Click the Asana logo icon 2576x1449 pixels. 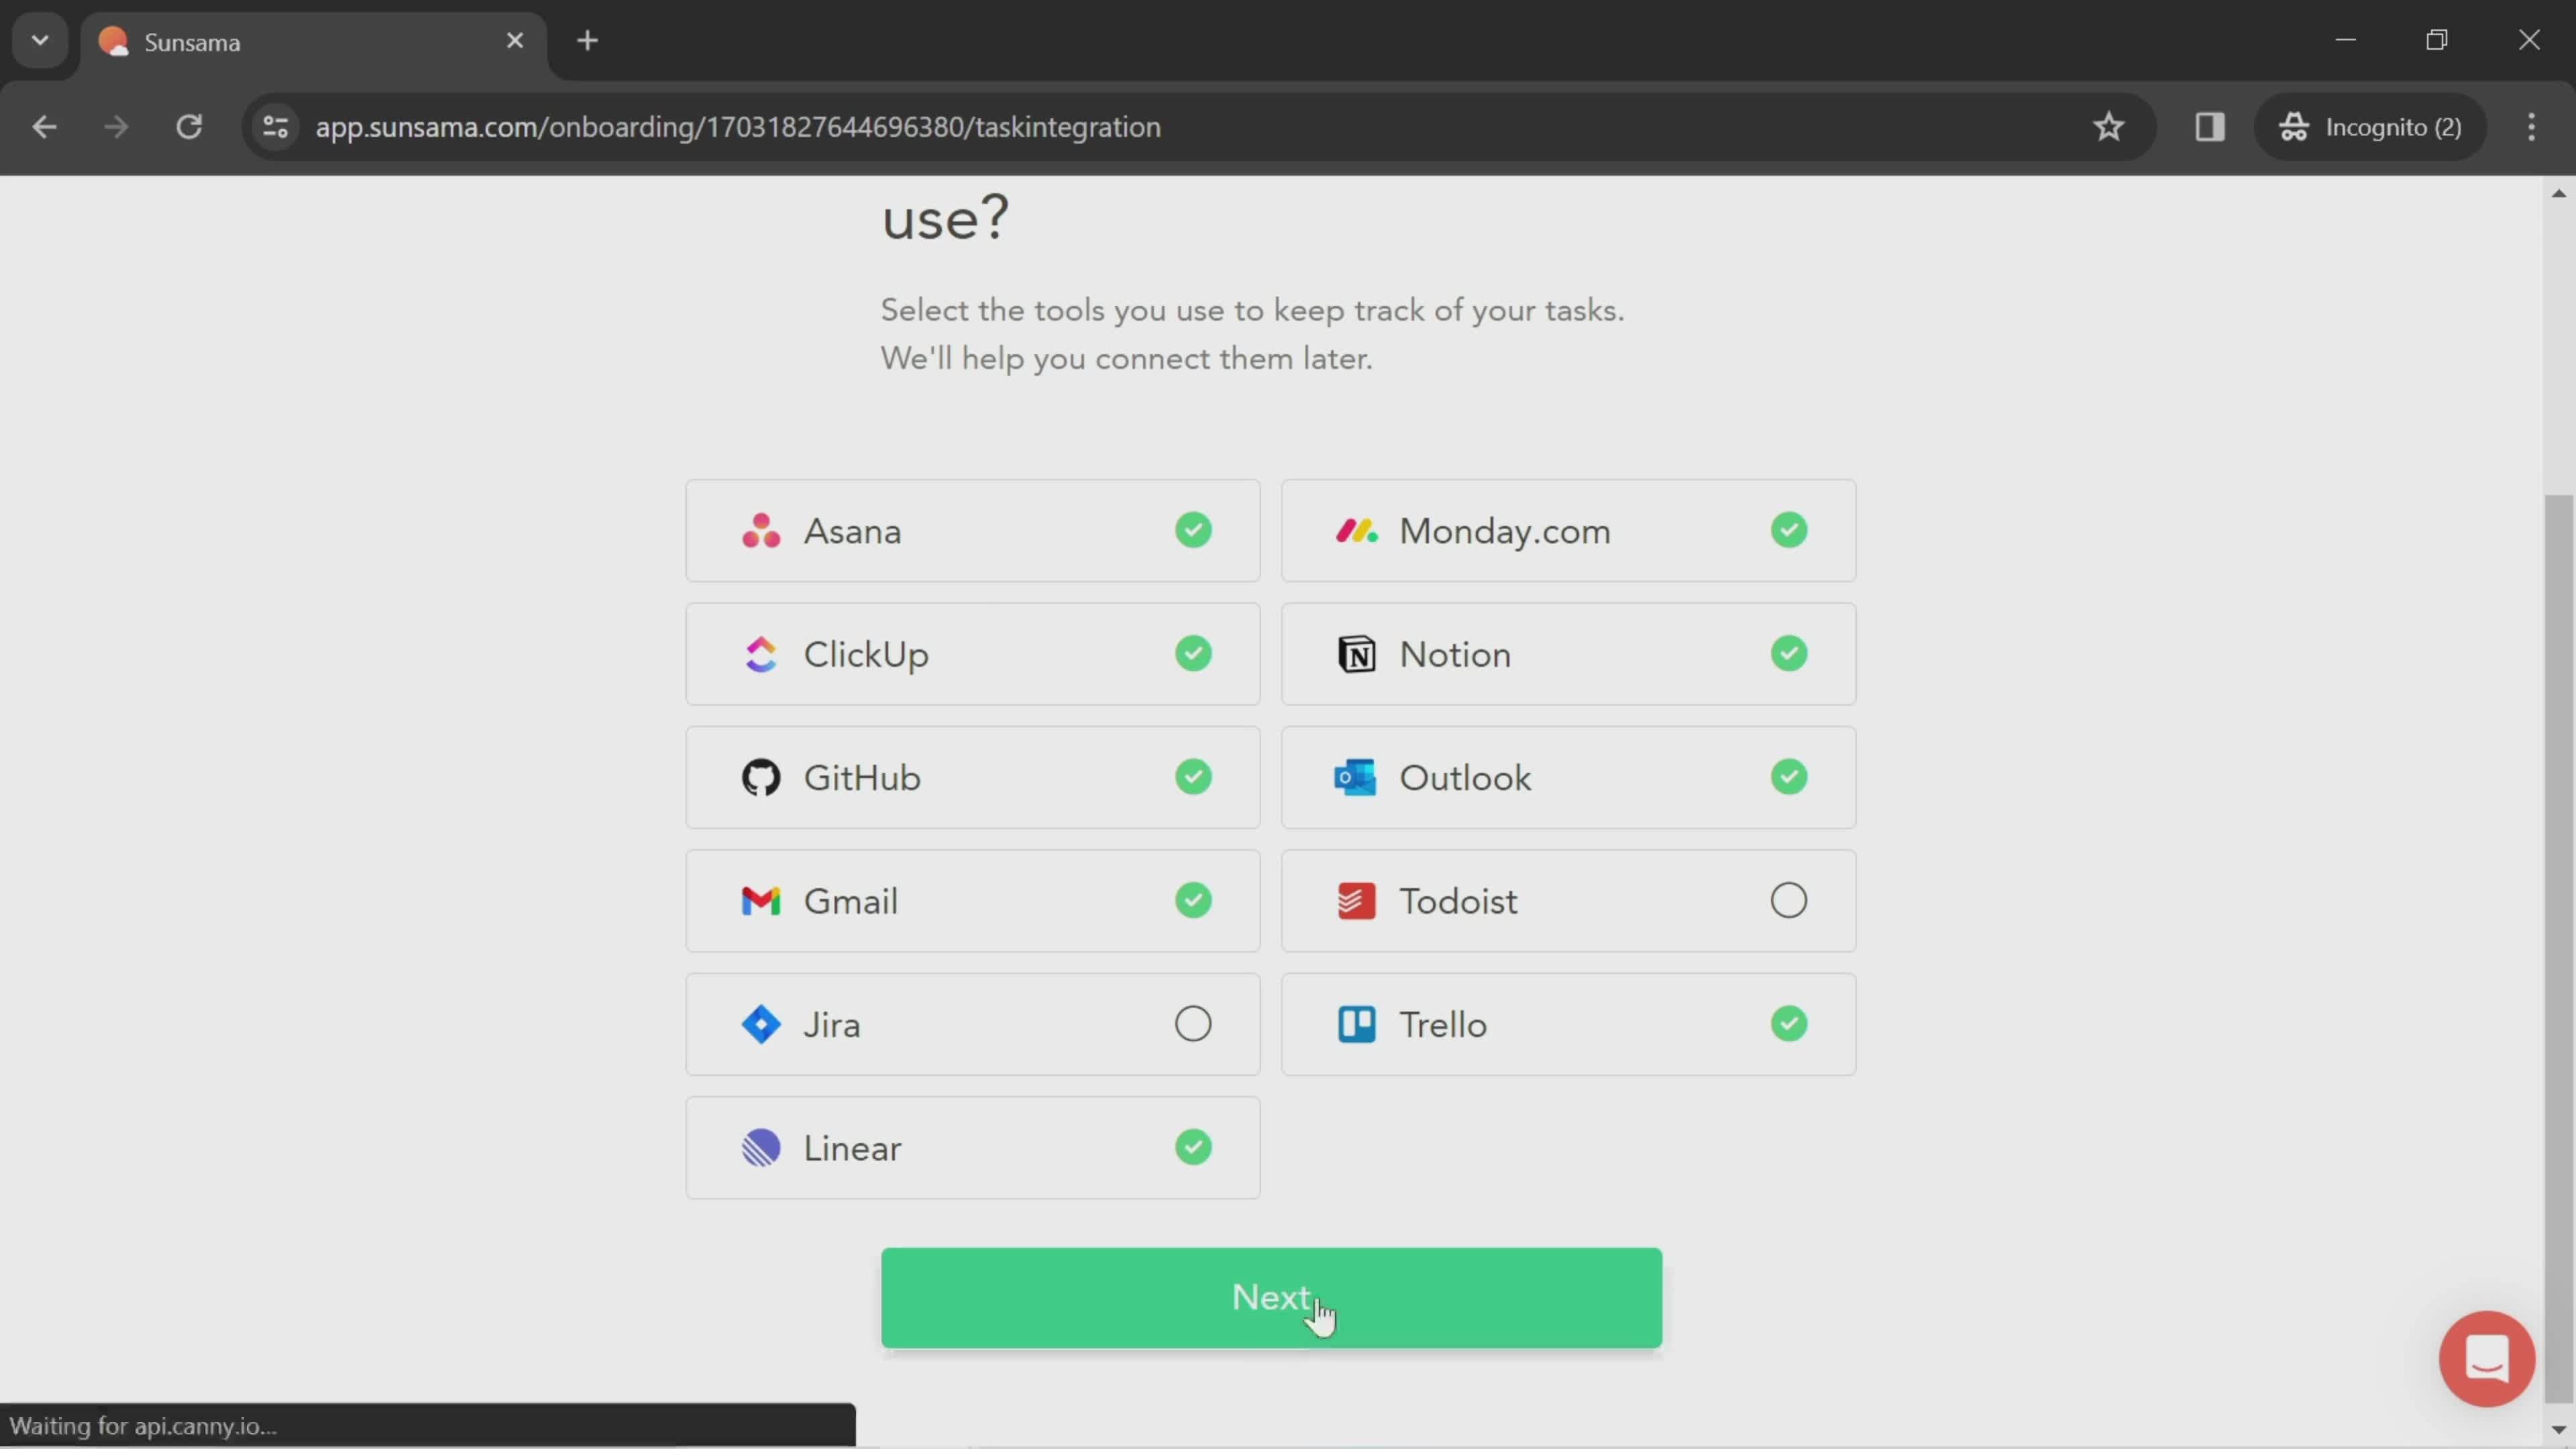click(761, 531)
